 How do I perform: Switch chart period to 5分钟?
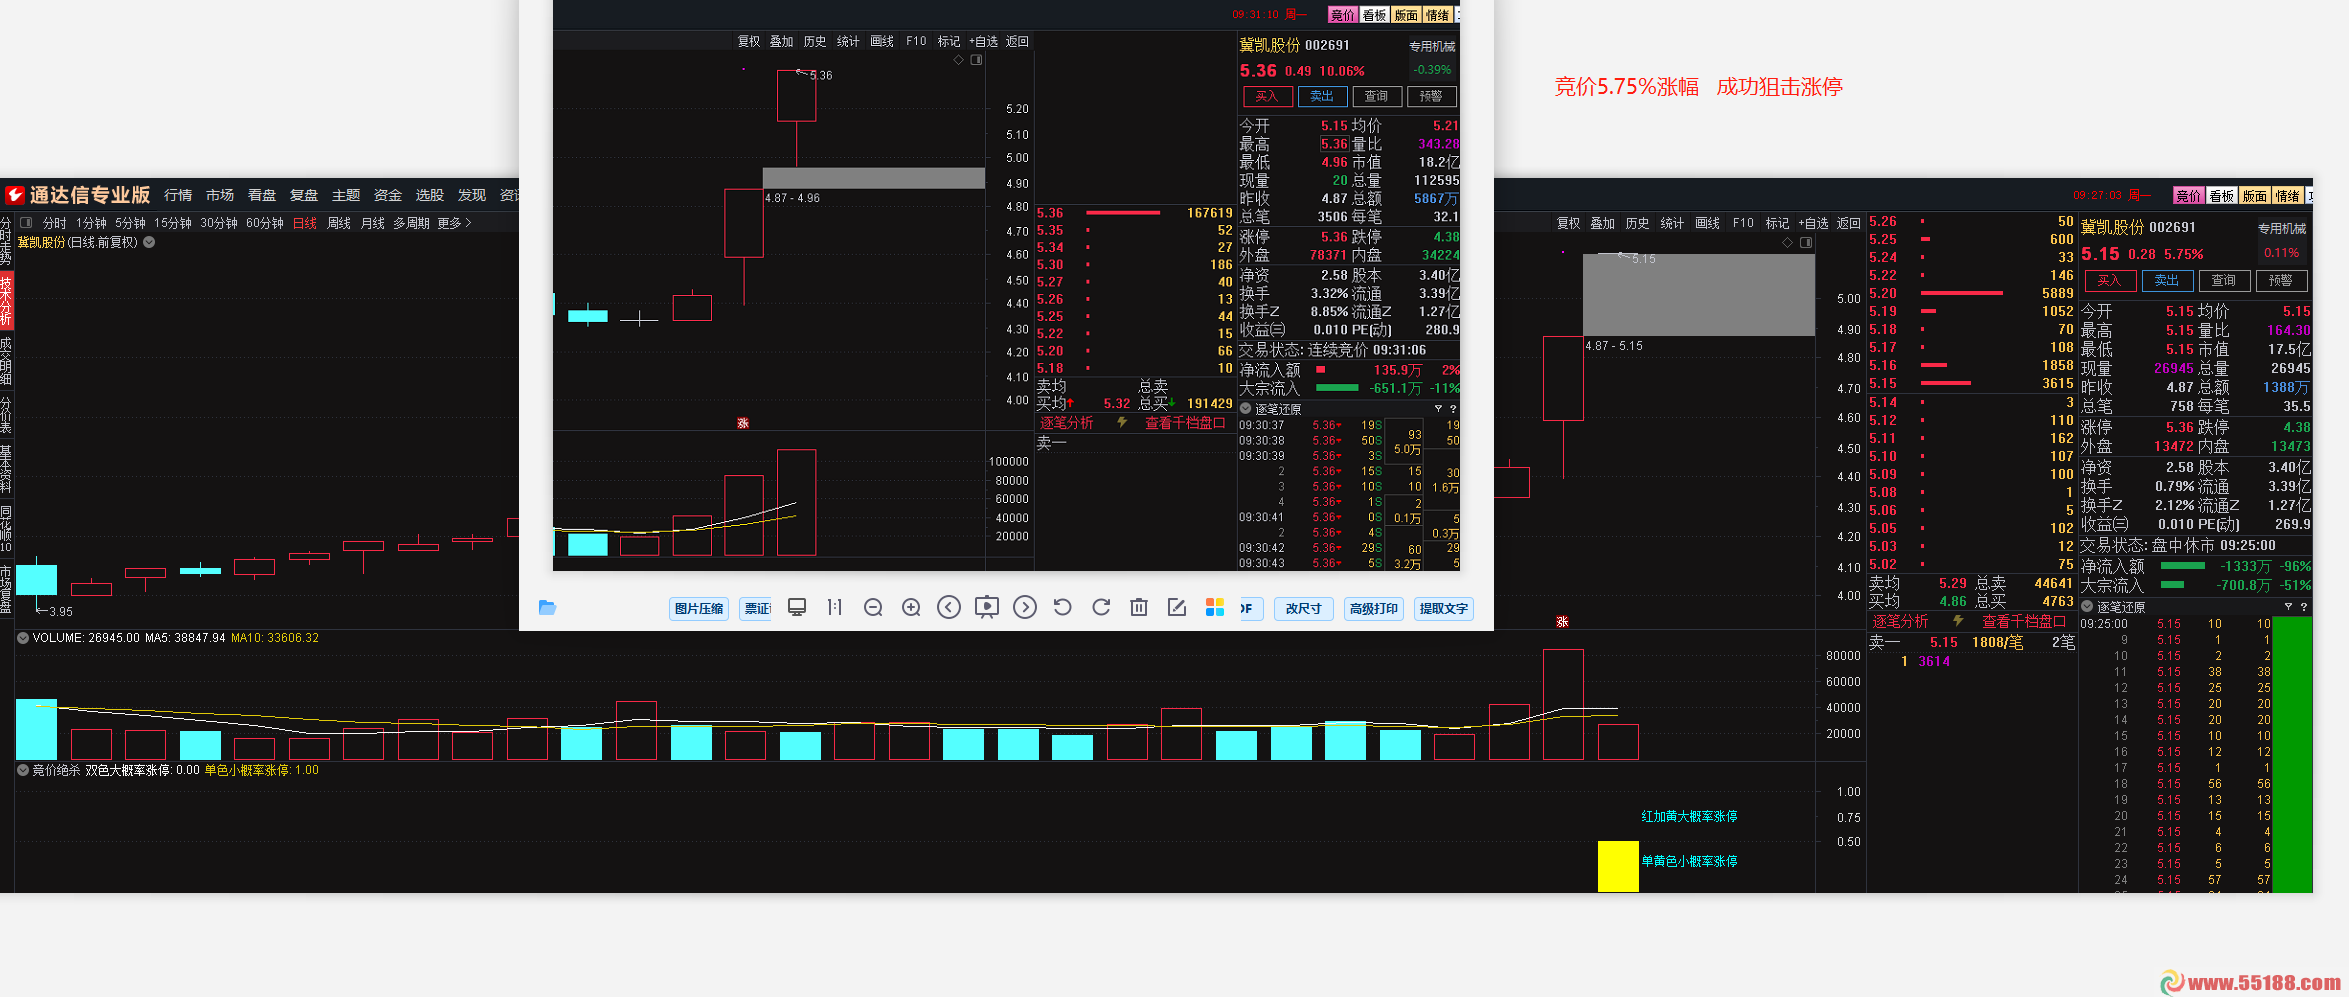point(130,224)
